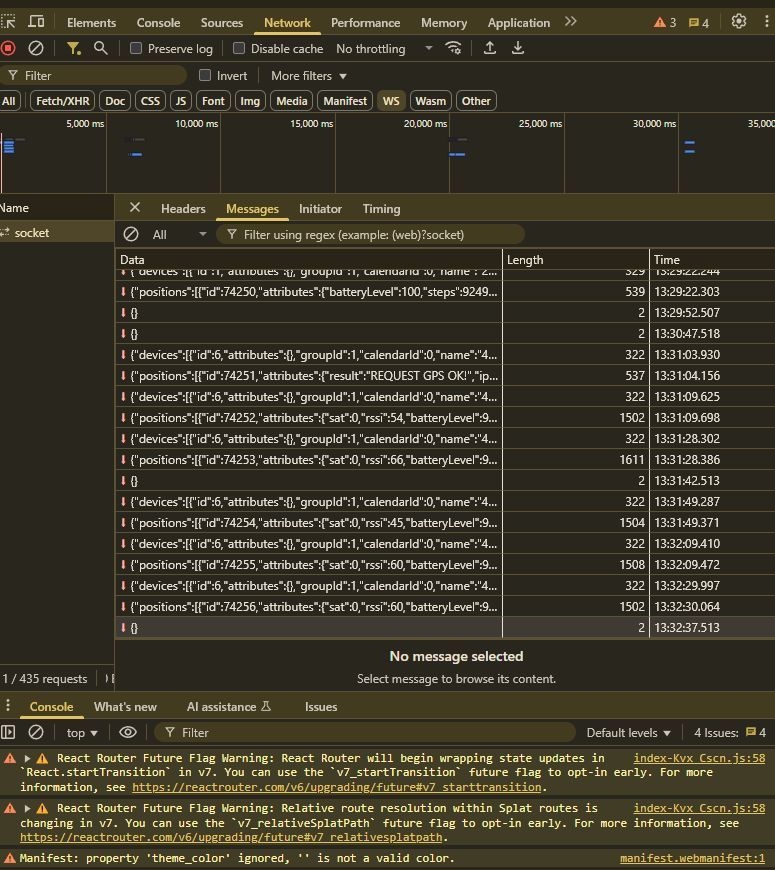Switch to the Headers tab
This screenshot has width=775, height=870.
point(183,209)
